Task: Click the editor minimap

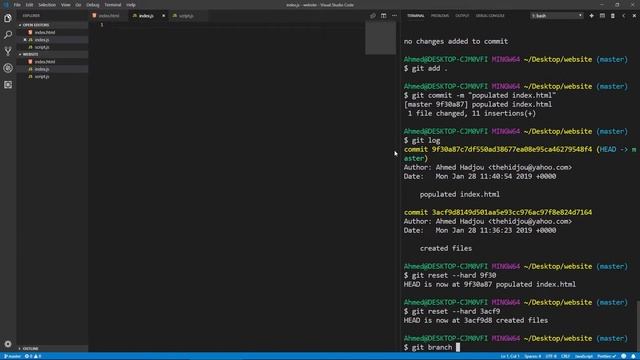Action: click(380, 38)
